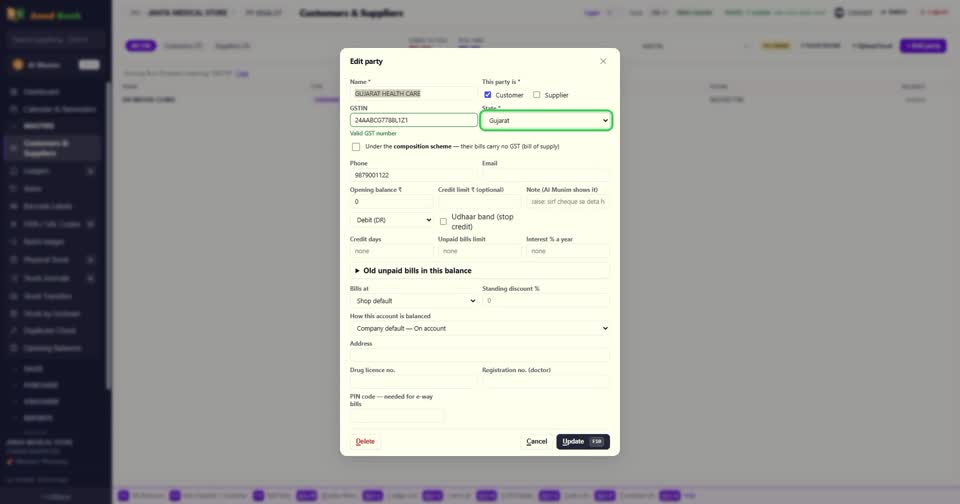Open Dashboard from the sidebar
The width and height of the screenshot is (960, 504).
(42, 92)
